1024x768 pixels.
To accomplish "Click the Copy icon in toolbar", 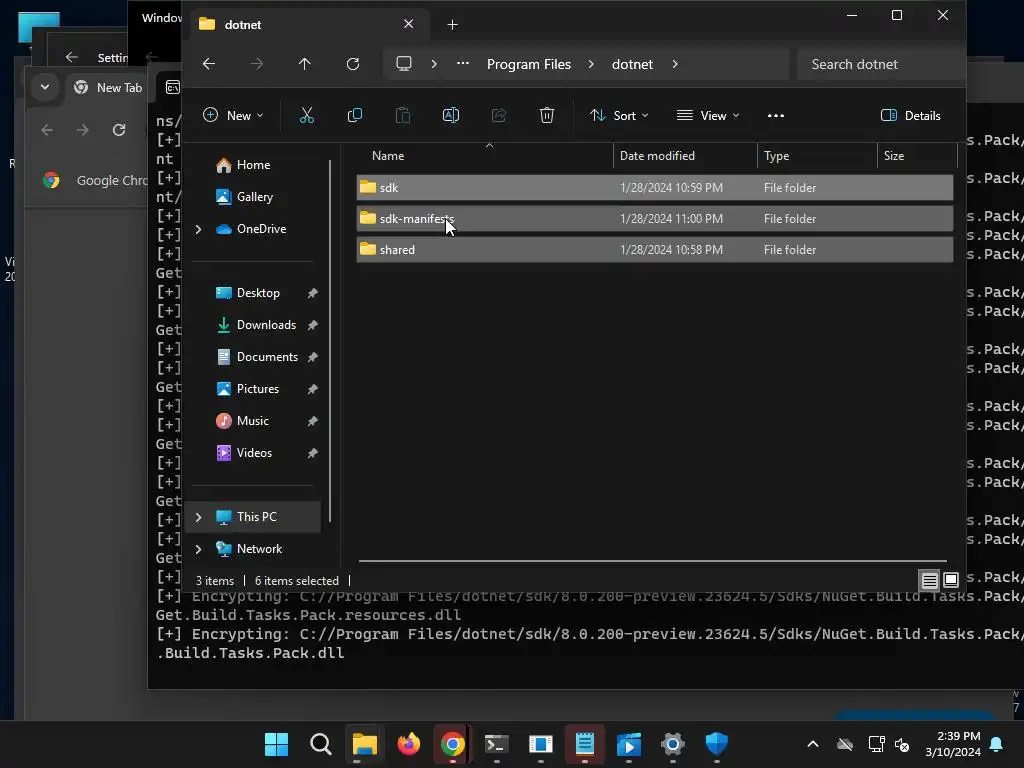I will (x=355, y=116).
